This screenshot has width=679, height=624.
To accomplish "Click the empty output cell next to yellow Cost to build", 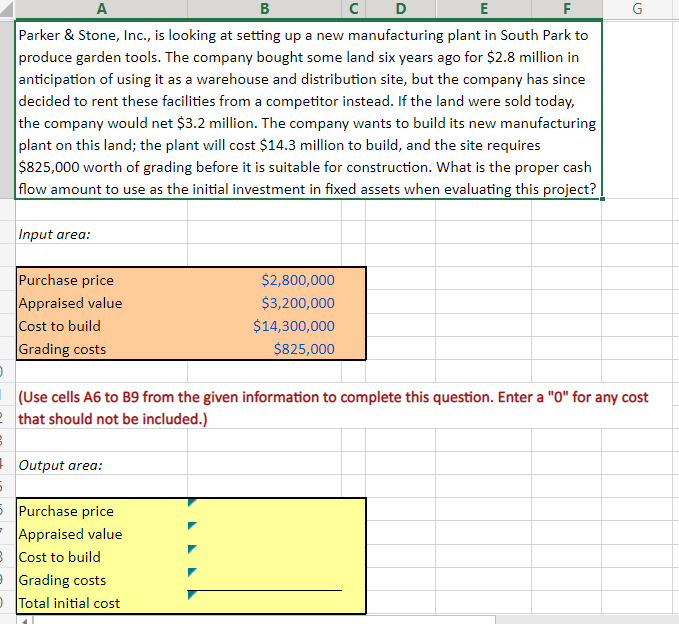I will 265,557.
